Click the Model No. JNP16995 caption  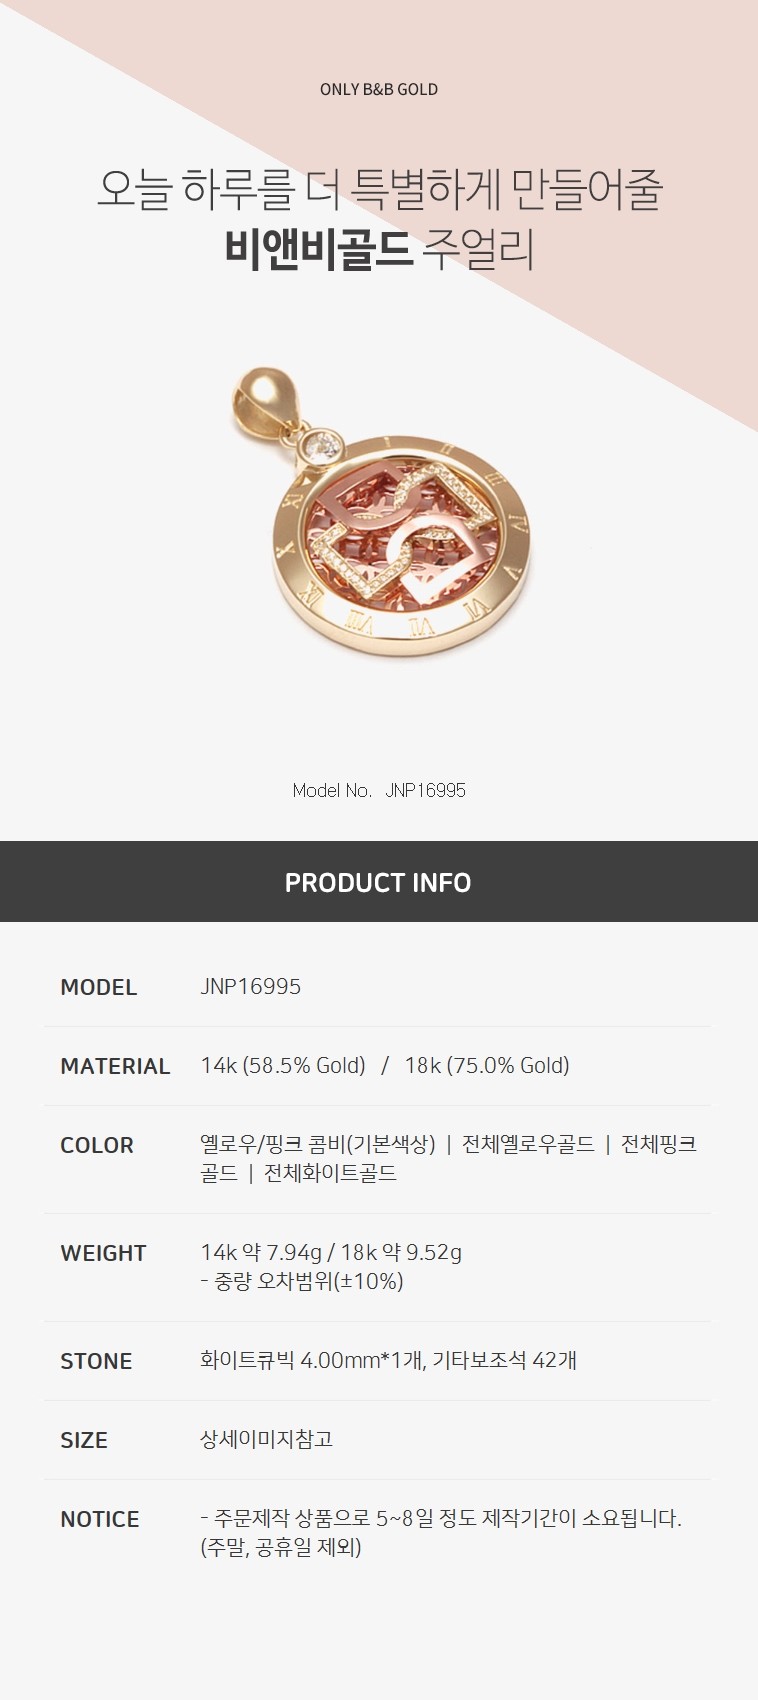pos(379,790)
